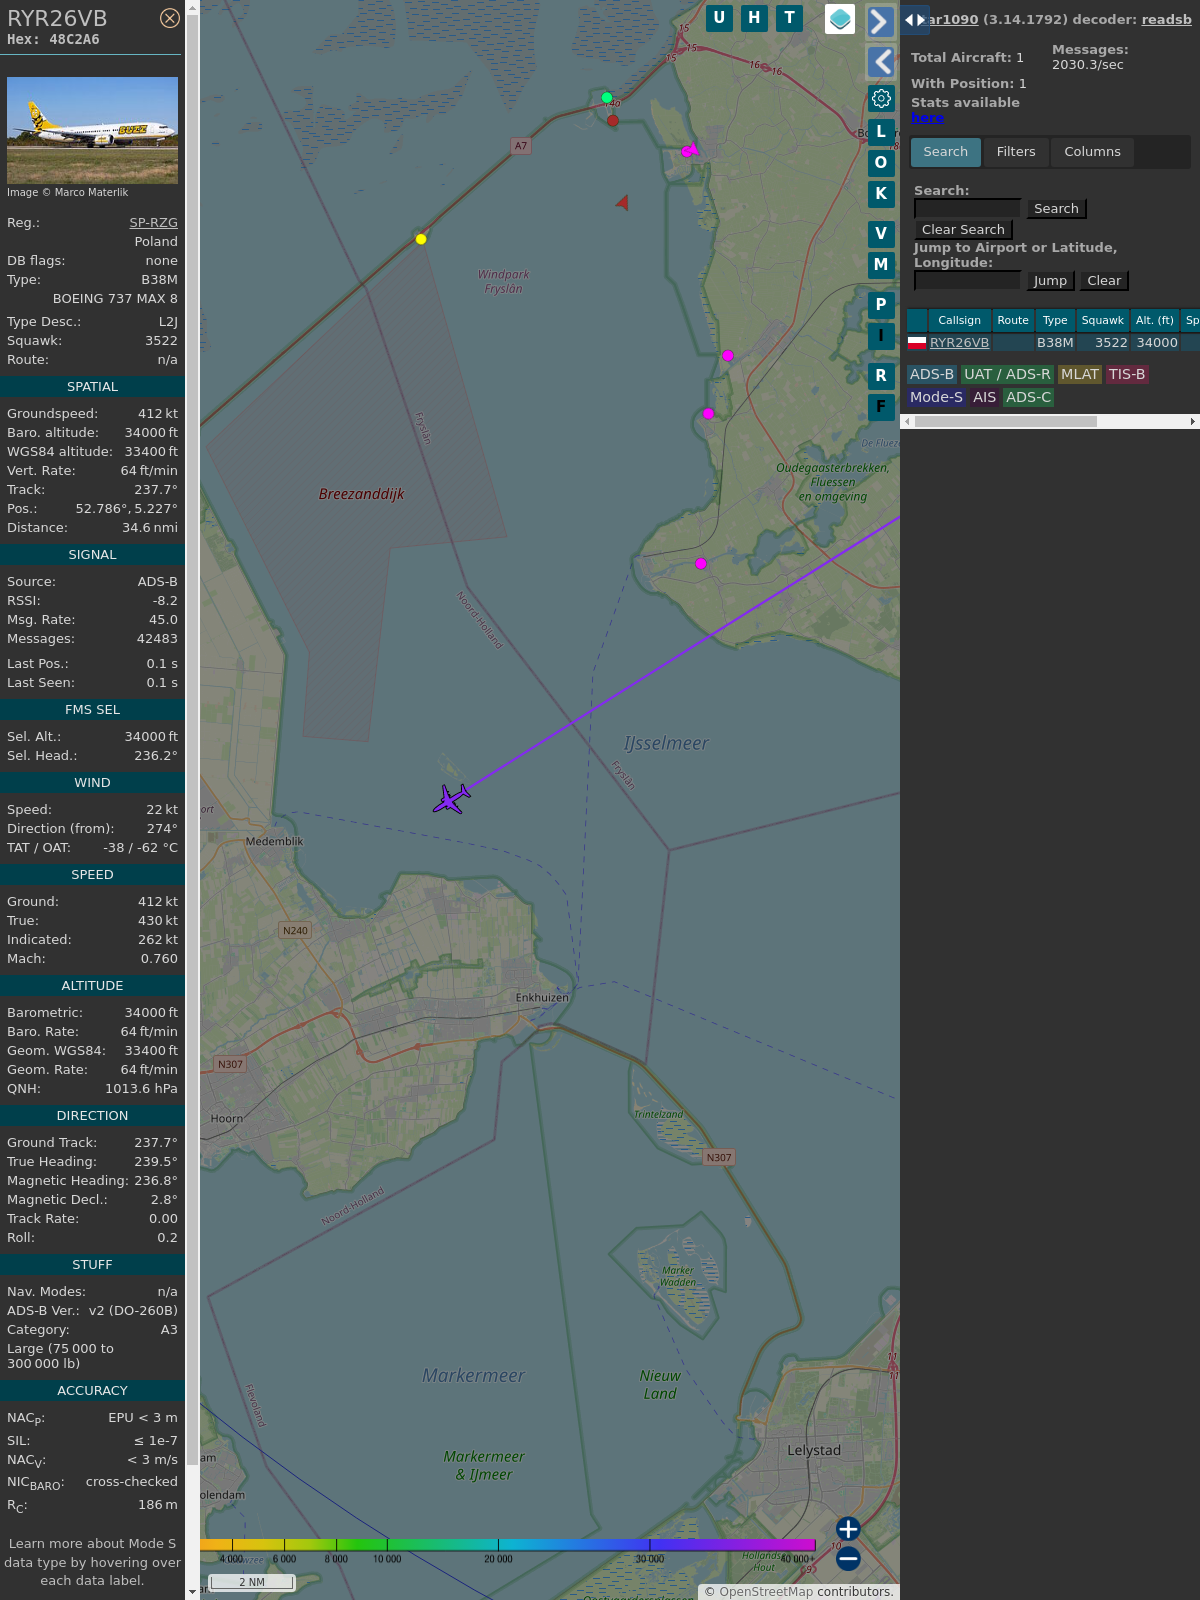Click the horizontal scrollbar under aircraft table
The height and width of the screenshot is (1600, 1200).
click(x=1005, y=422)
